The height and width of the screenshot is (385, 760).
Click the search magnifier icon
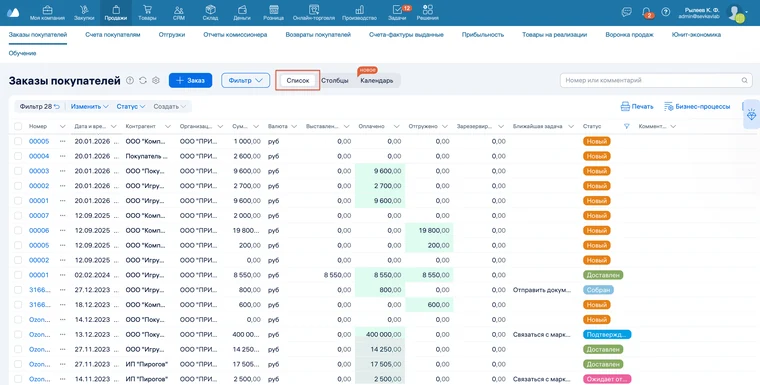744,80
